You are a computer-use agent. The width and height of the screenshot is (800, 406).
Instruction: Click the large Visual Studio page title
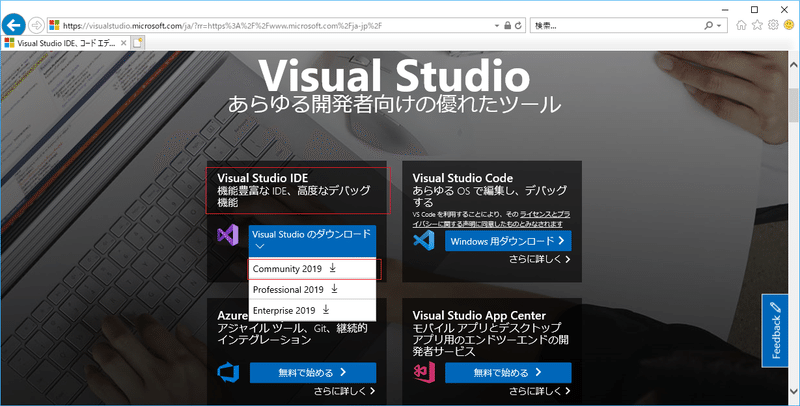pos(394,77)
